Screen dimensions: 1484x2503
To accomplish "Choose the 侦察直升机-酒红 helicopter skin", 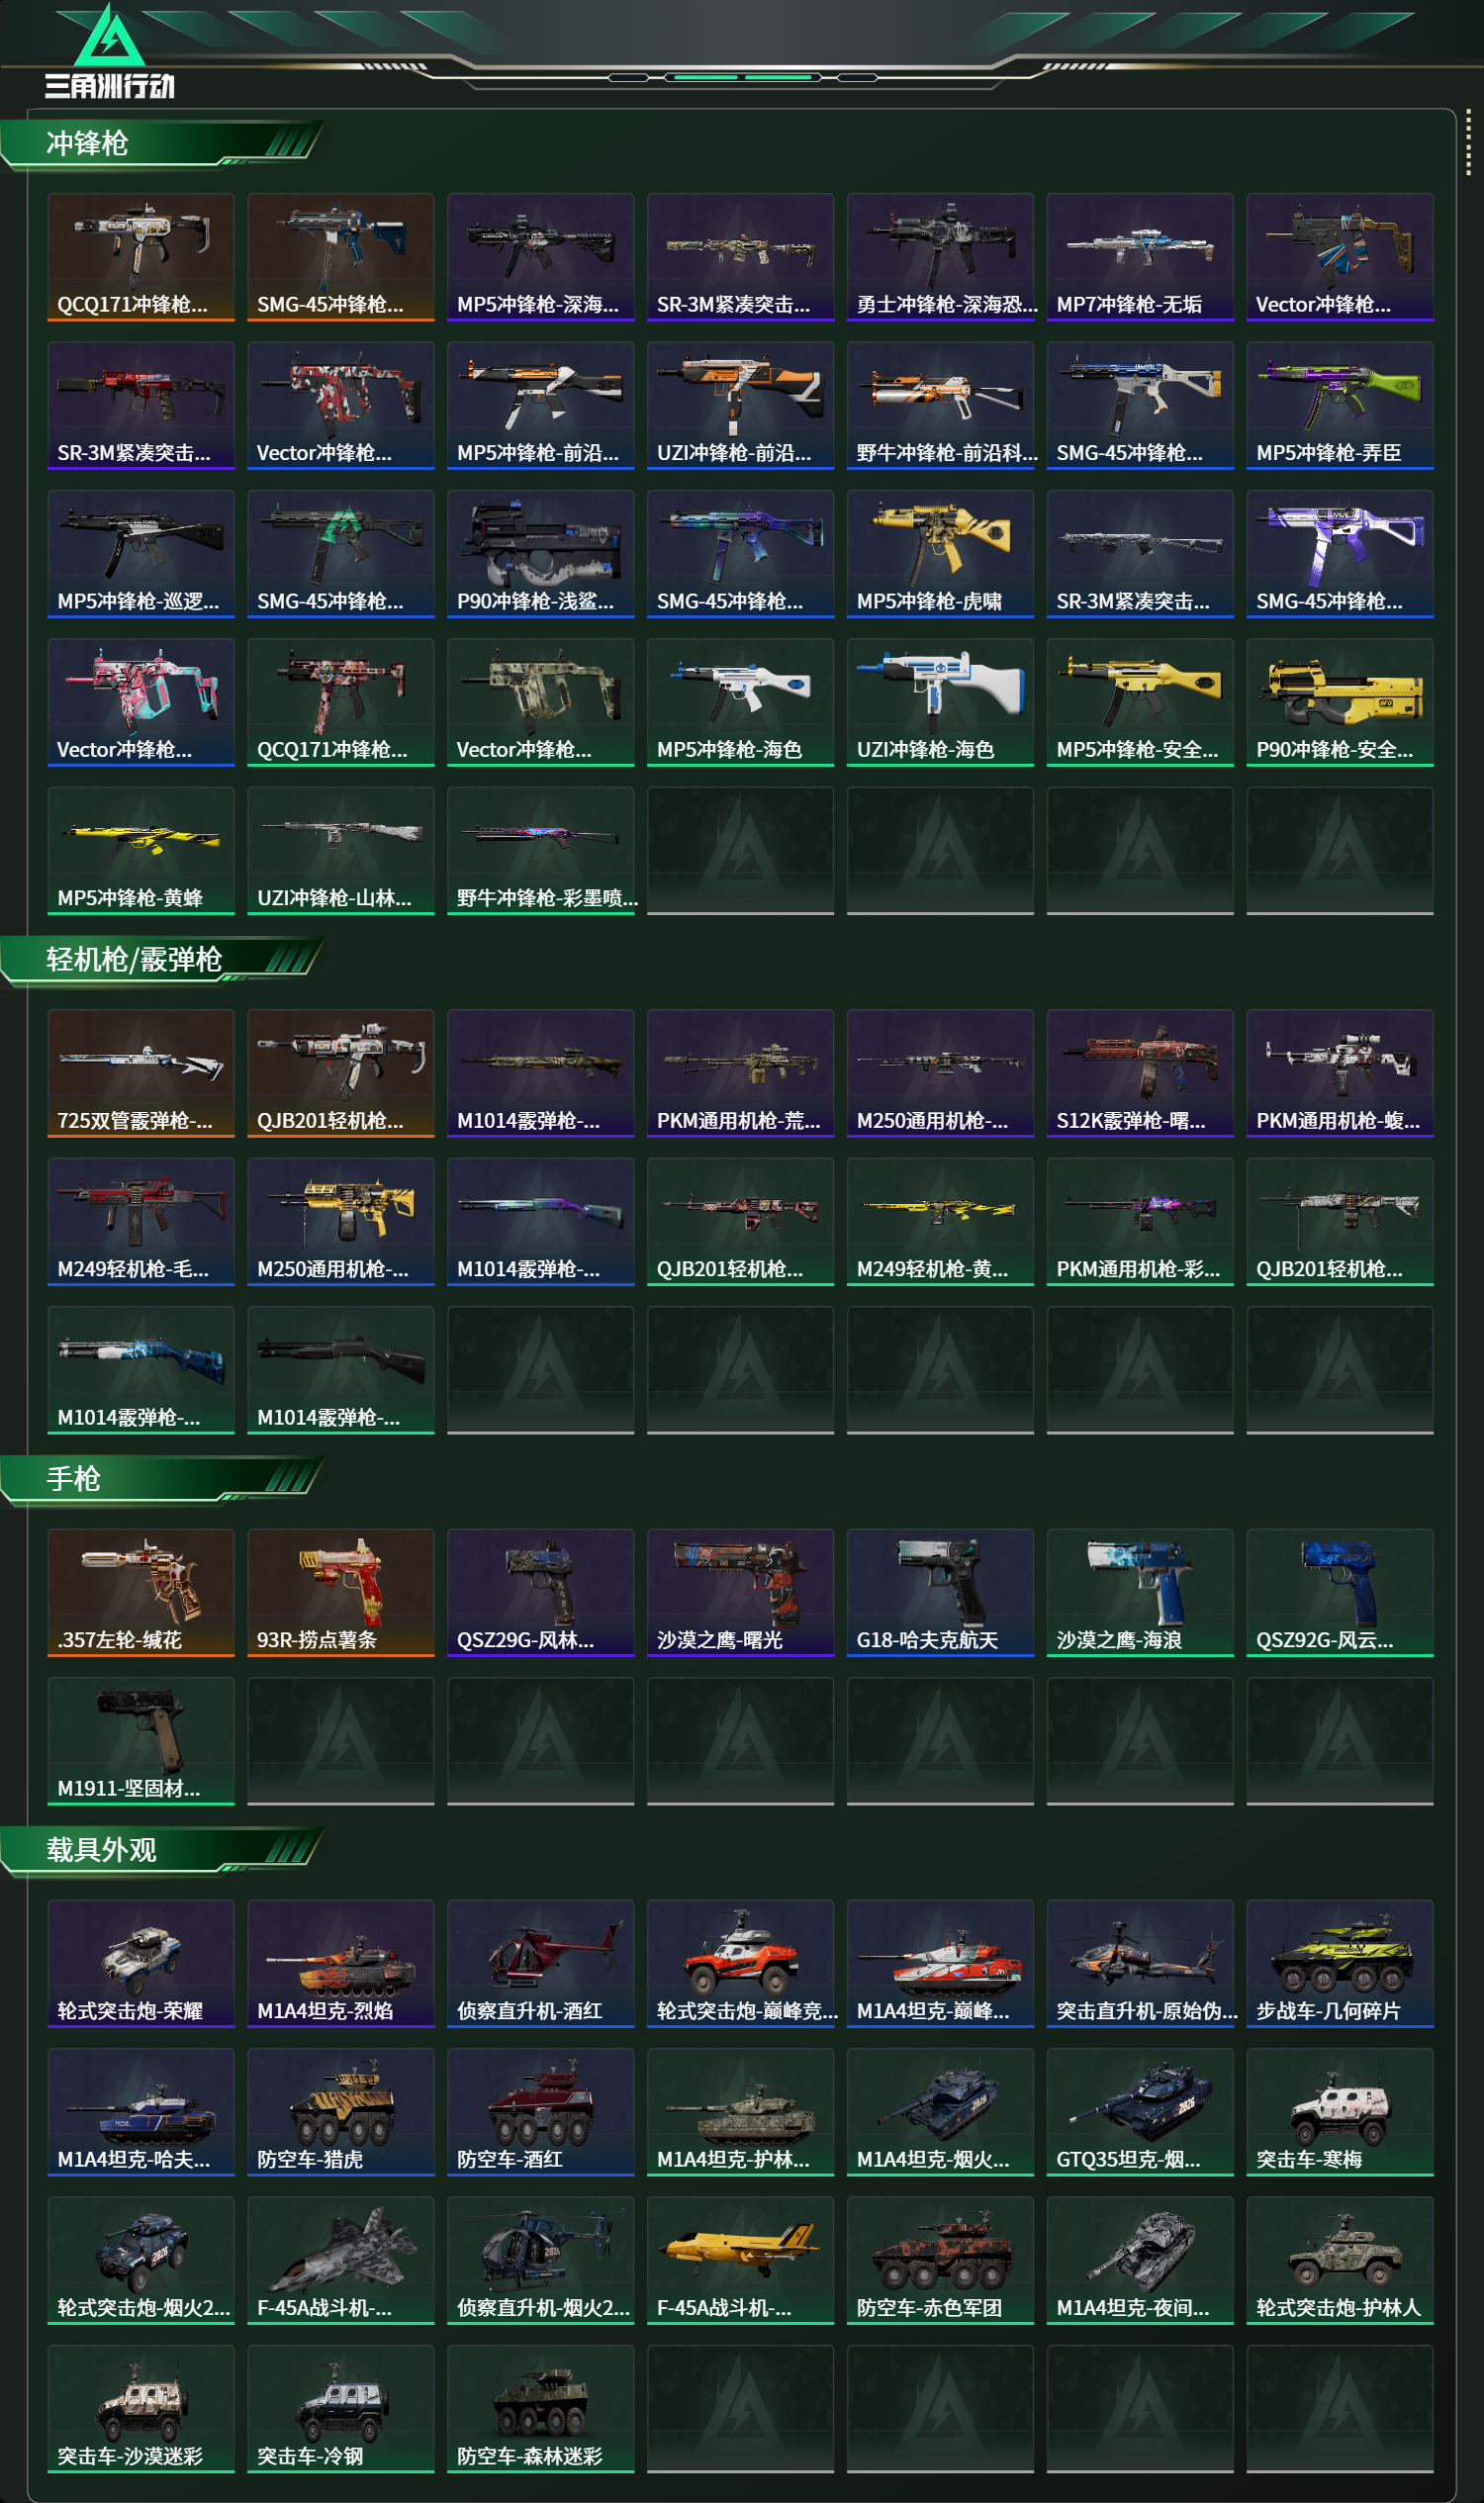I will (x=541, y=1963).
